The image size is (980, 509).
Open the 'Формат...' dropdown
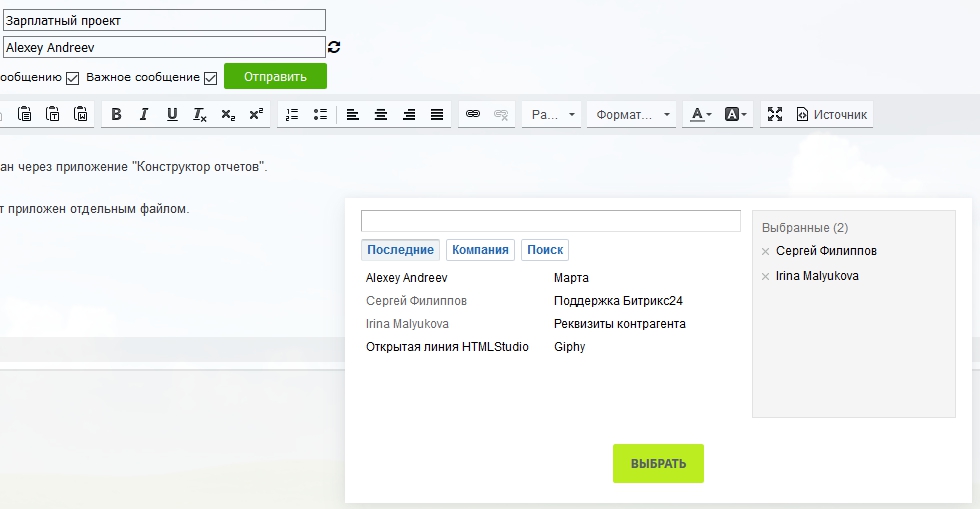click(x=632, y=115)
